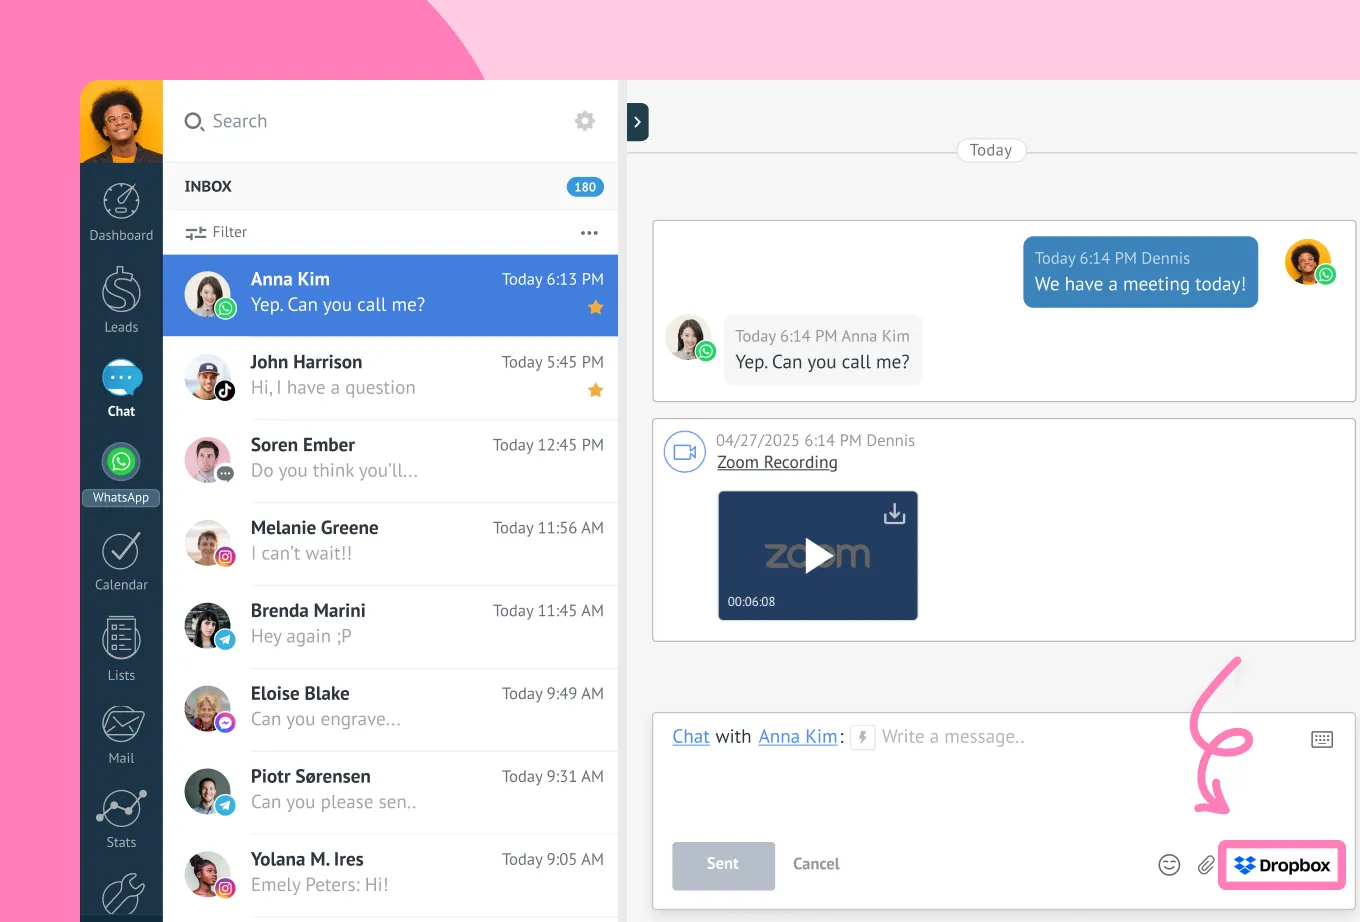Open the Calendar section
The width and height of the screenshot is (1360, 922).
click(120, 560)
